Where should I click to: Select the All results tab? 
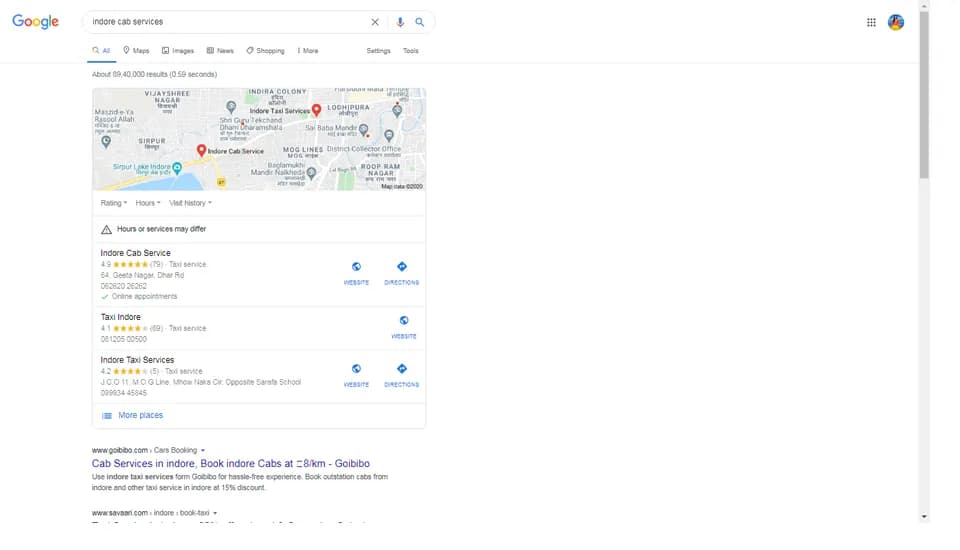pyautogui.click(x=101, y=51)
